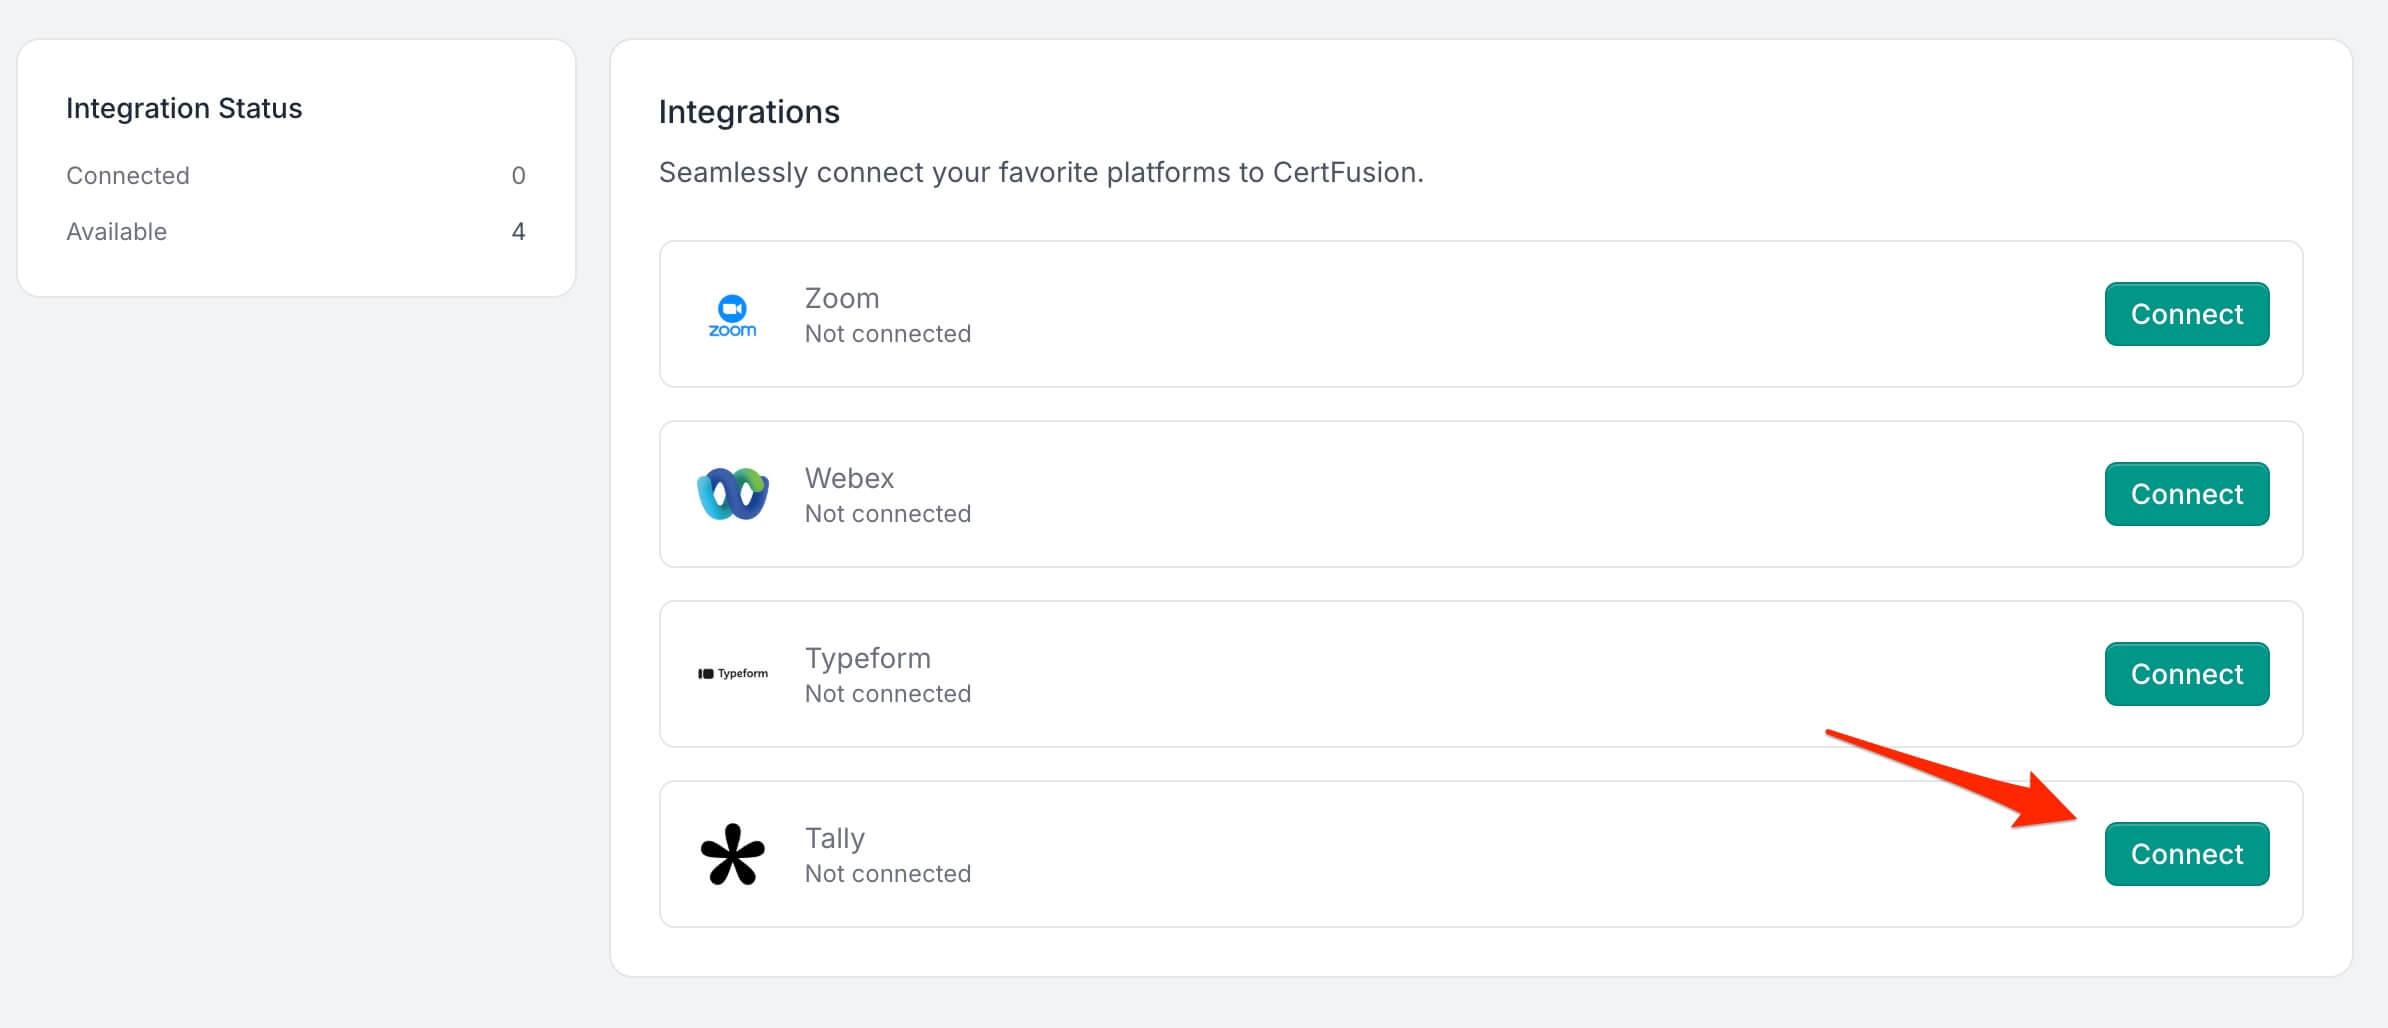Click the Tally asterisk logo icon
The height and width of the screenshot is (1028, 2388).
[732, 854]
